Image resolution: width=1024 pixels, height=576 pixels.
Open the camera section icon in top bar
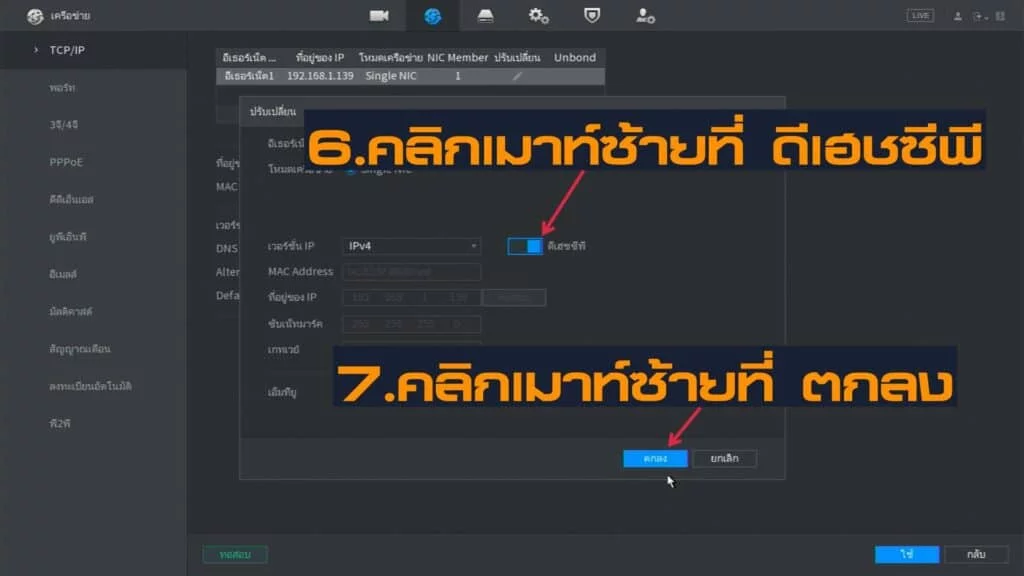pos(379,16)
